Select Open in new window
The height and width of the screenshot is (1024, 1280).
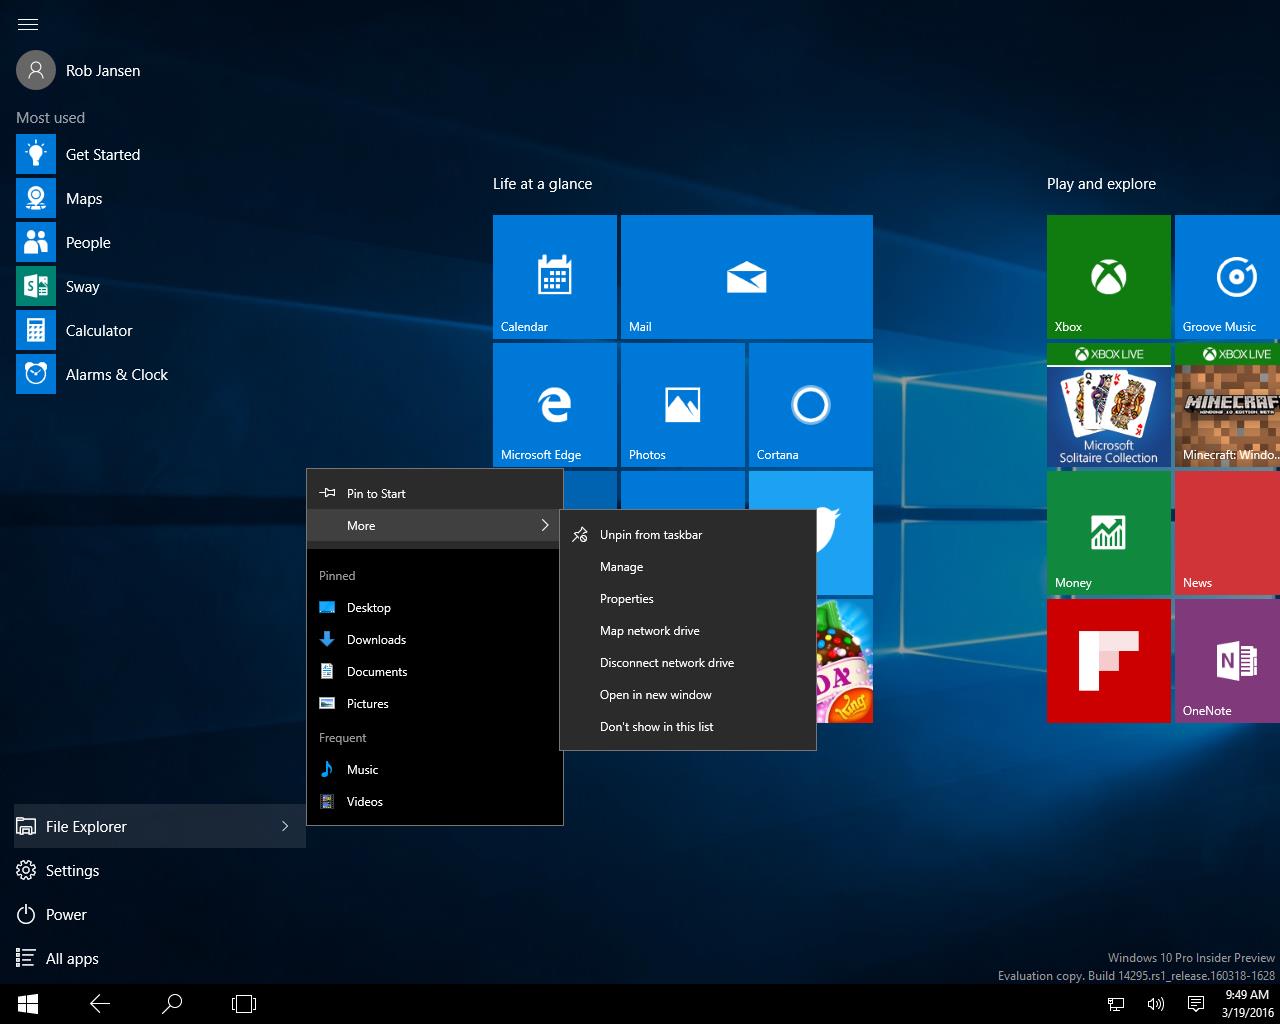pos(688,695)
